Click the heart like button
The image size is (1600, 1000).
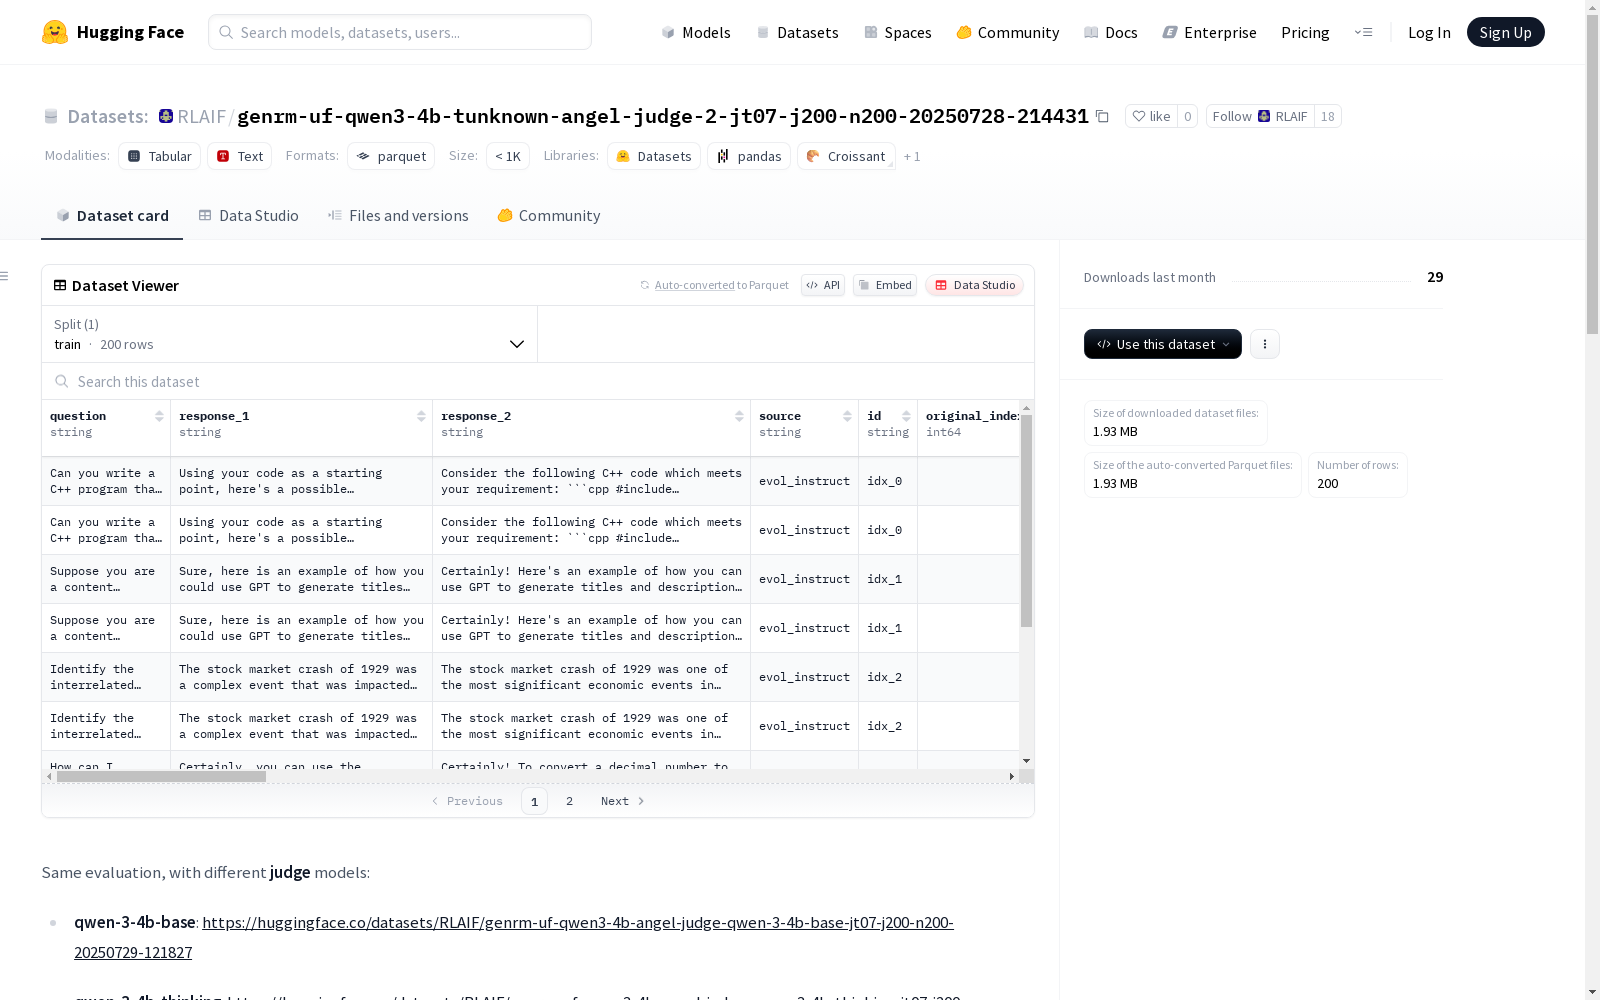click(1151, 116)
